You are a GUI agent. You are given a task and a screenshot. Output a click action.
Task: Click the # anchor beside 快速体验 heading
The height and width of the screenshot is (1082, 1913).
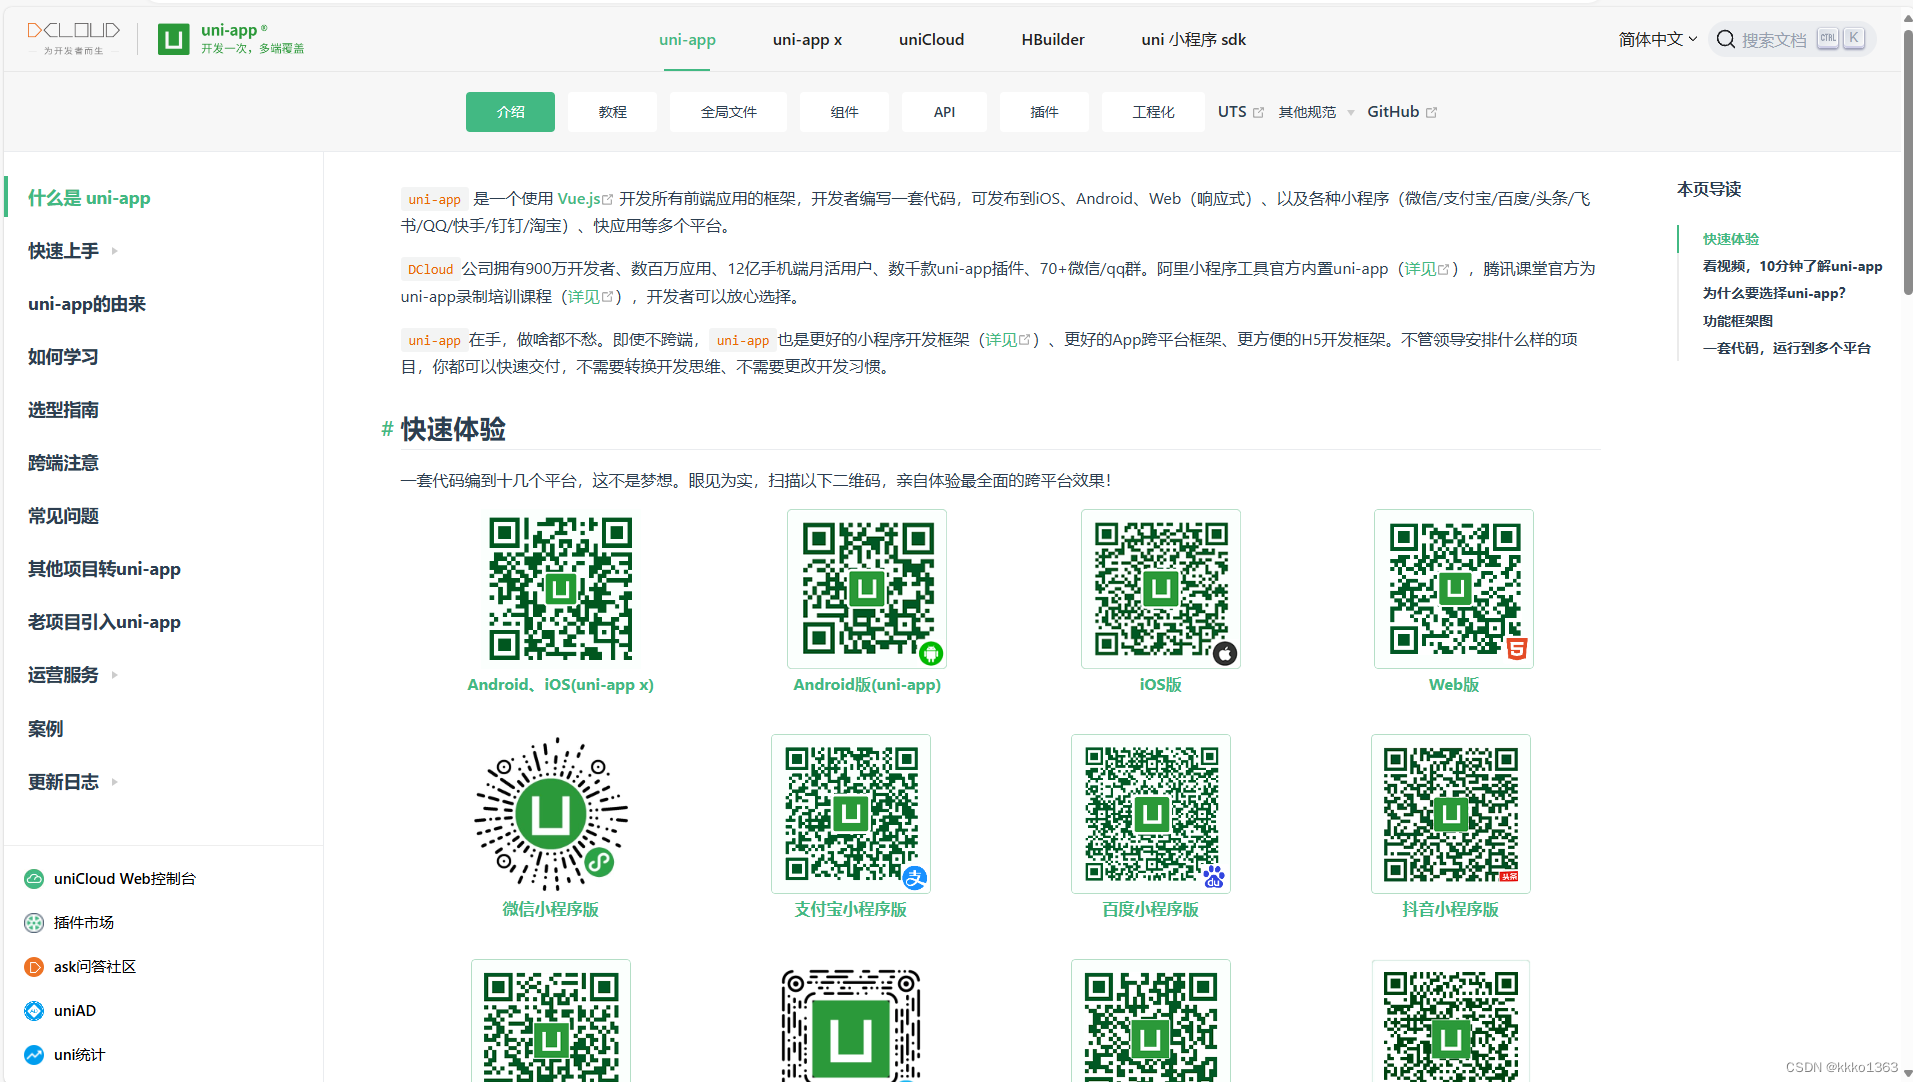387,430
